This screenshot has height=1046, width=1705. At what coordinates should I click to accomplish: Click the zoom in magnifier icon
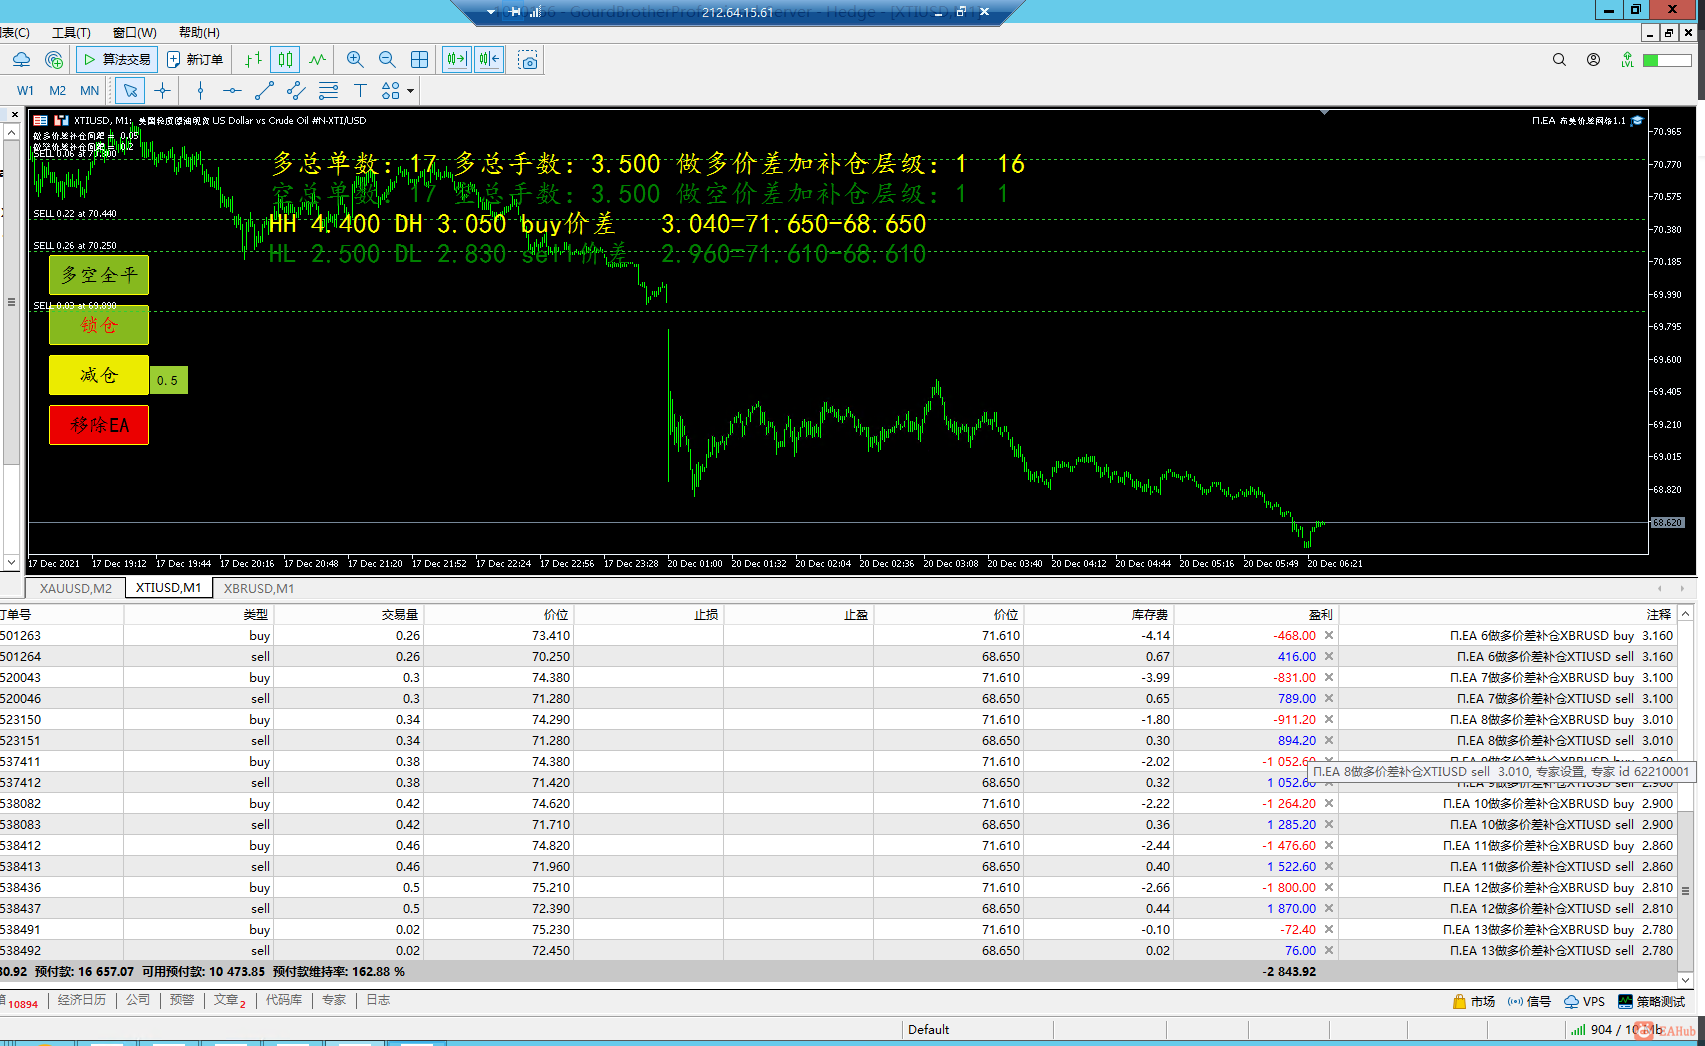(x=355, y=60)
